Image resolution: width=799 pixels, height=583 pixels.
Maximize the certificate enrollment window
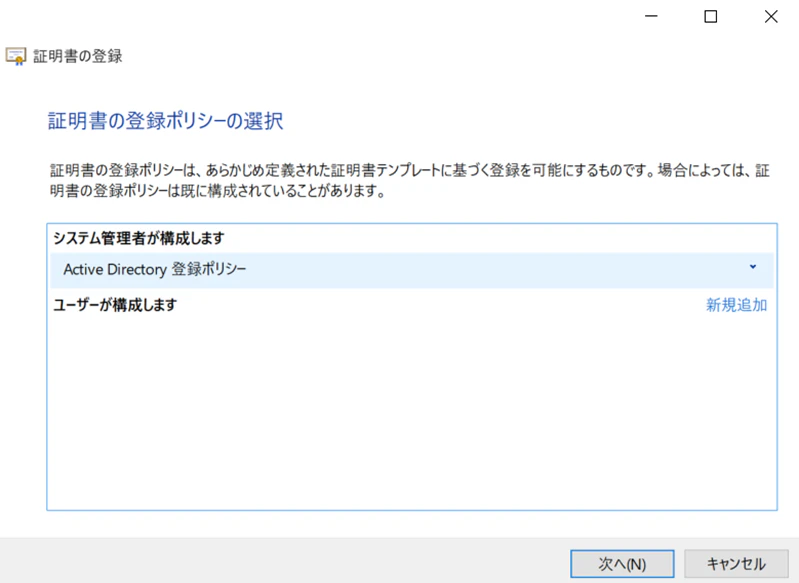click(x=710, y=16)
